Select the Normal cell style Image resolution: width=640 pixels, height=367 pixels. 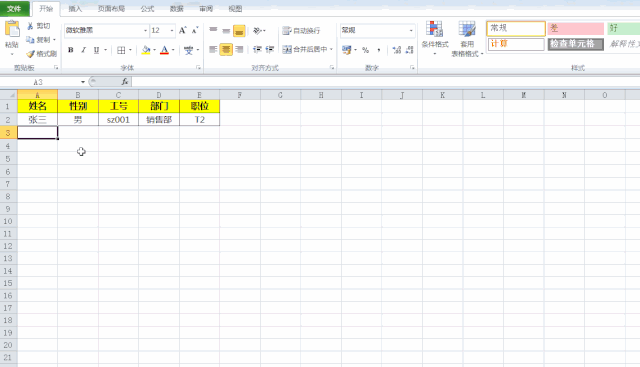pyautogui.click(x=516, y=29)
